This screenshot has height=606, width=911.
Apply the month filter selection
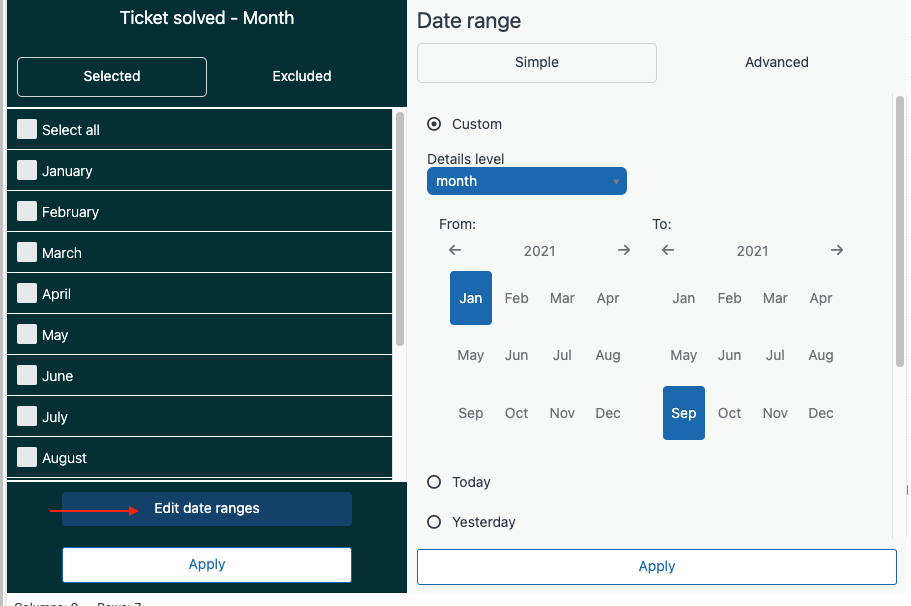click(206, 564)
